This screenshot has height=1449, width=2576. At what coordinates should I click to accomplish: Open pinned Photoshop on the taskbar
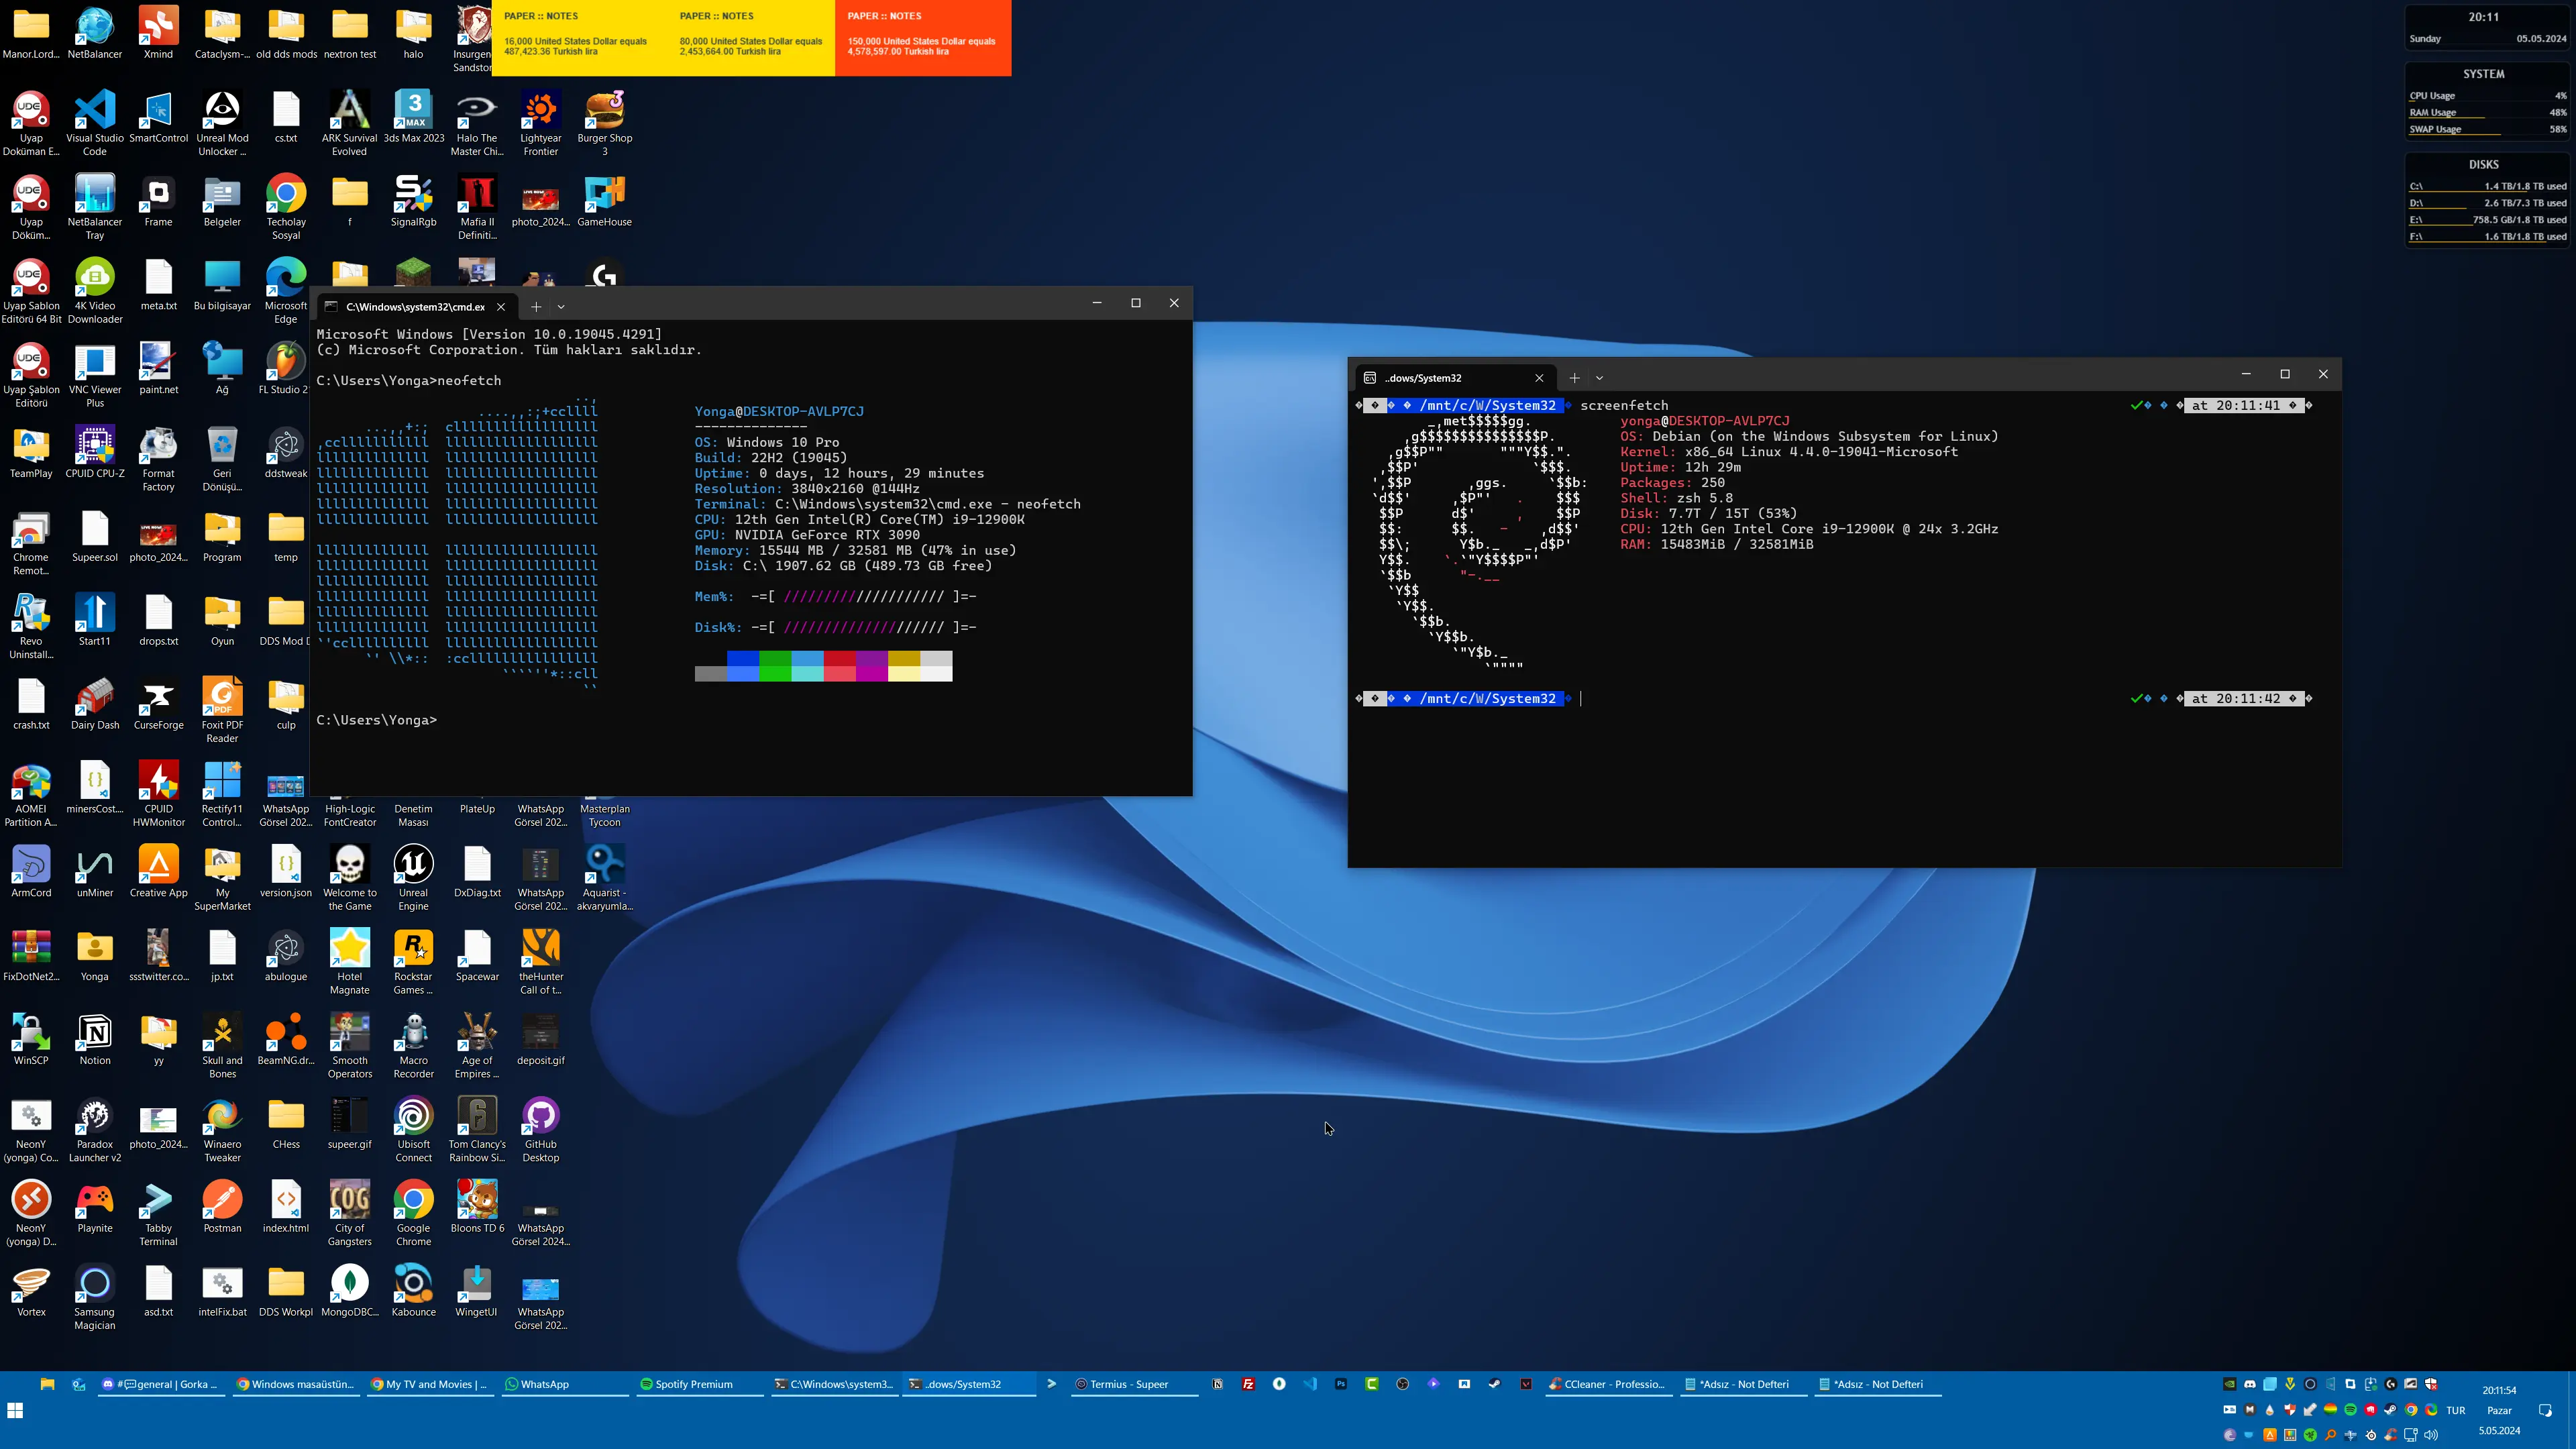click(x=1341, y=1384)
